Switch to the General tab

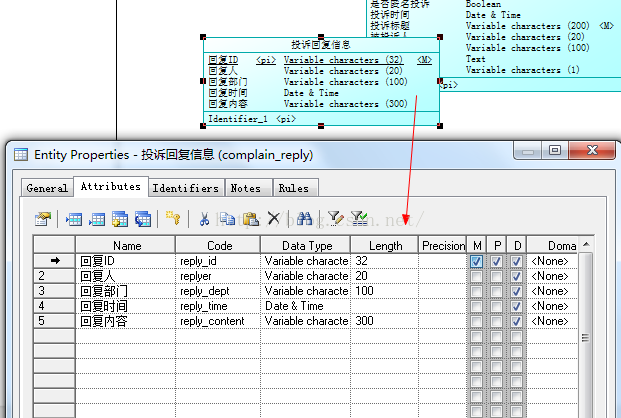pyautogui.click(x=47, y=188)
